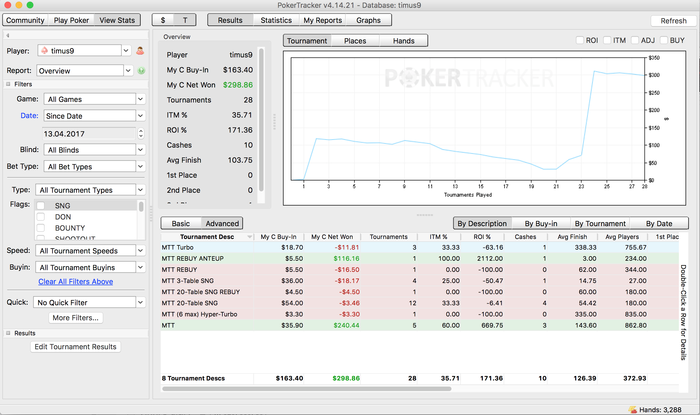Viewport: 700px width, 415px height.
Task: Open the Buyin dropdown
Action: tap(140, 267)
